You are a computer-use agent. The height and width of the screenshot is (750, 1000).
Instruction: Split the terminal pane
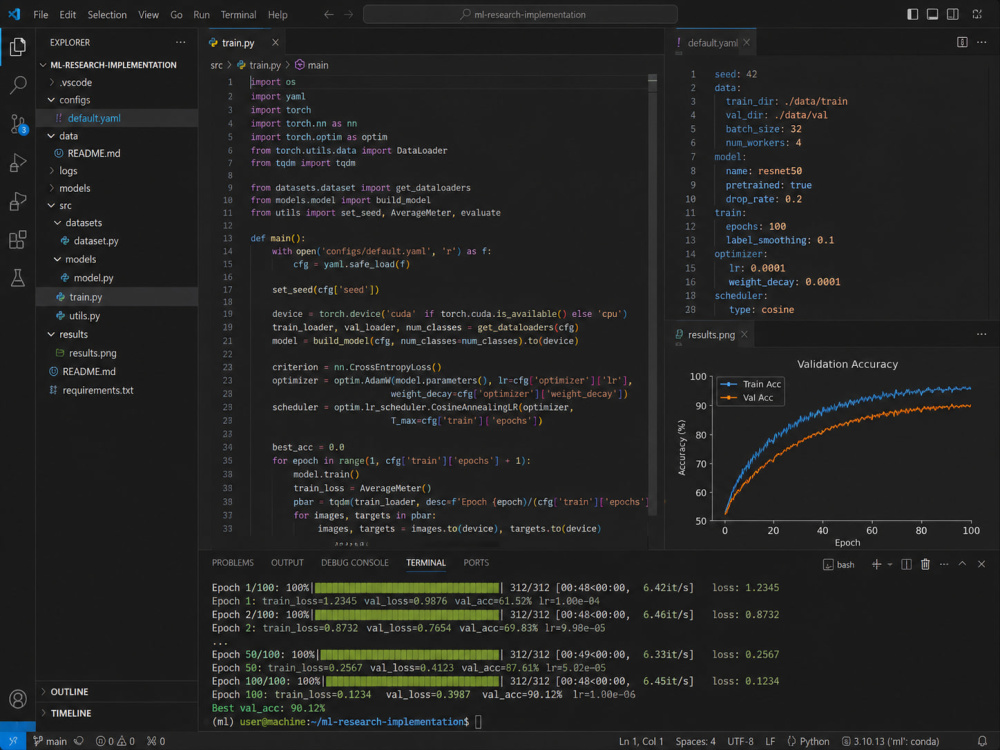tap(906, 564)
